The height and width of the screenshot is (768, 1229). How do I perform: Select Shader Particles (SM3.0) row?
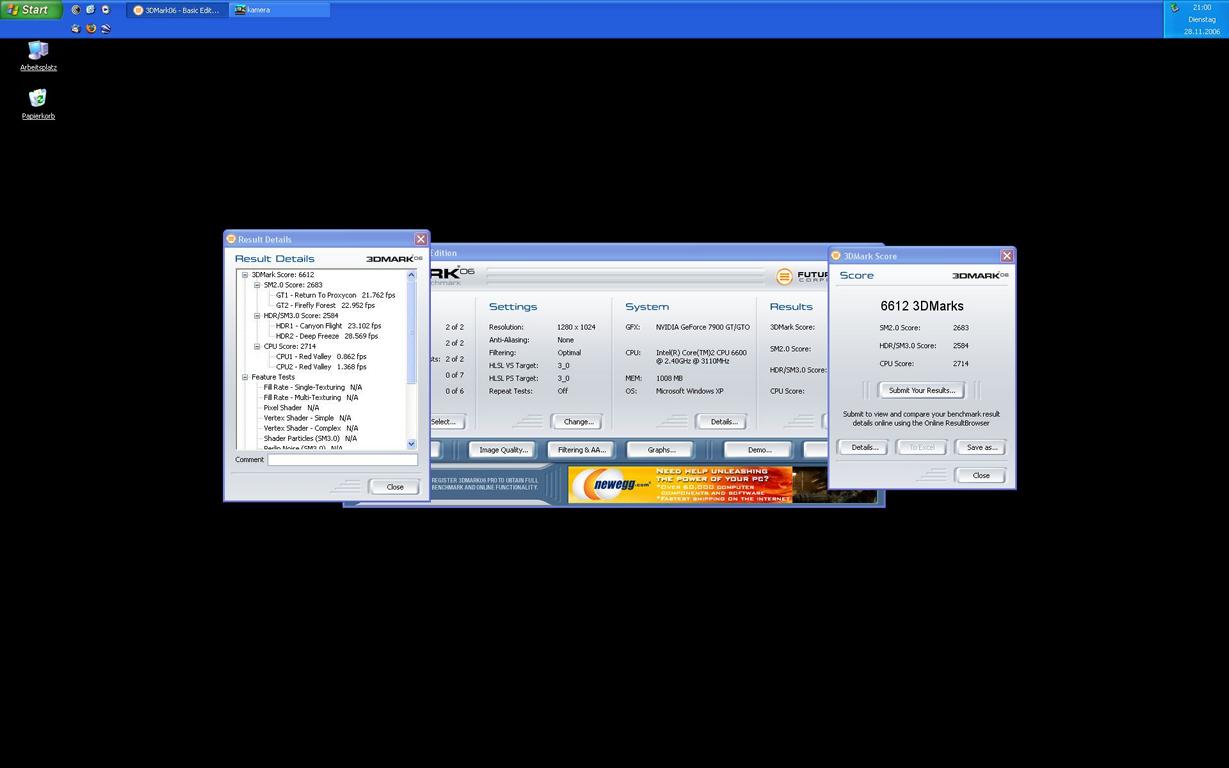tap(310, 438)
